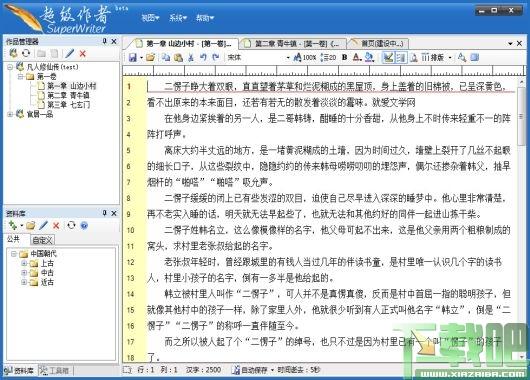The image size is (530, 380).
Task: Click the red delete X in 资料库 toolbar
Action: pos(56,225)
